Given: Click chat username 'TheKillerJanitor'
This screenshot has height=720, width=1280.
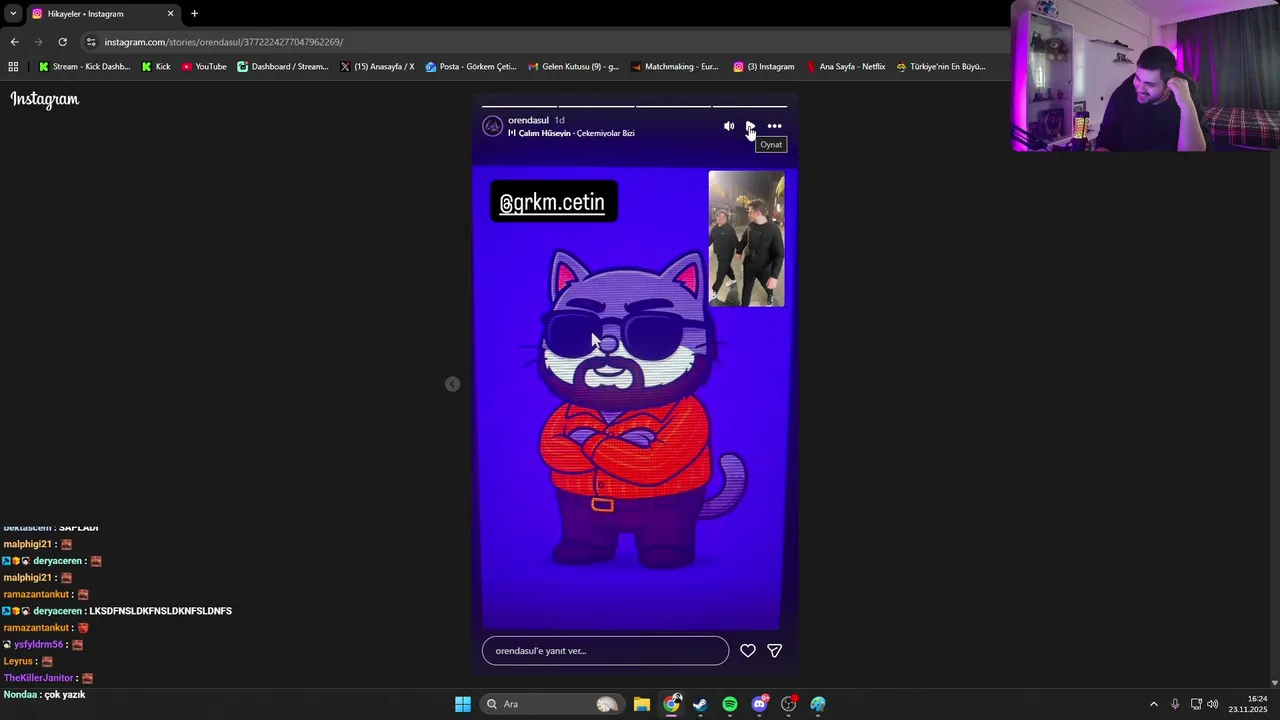Looking at the screenshot, I should click(38, 678).
